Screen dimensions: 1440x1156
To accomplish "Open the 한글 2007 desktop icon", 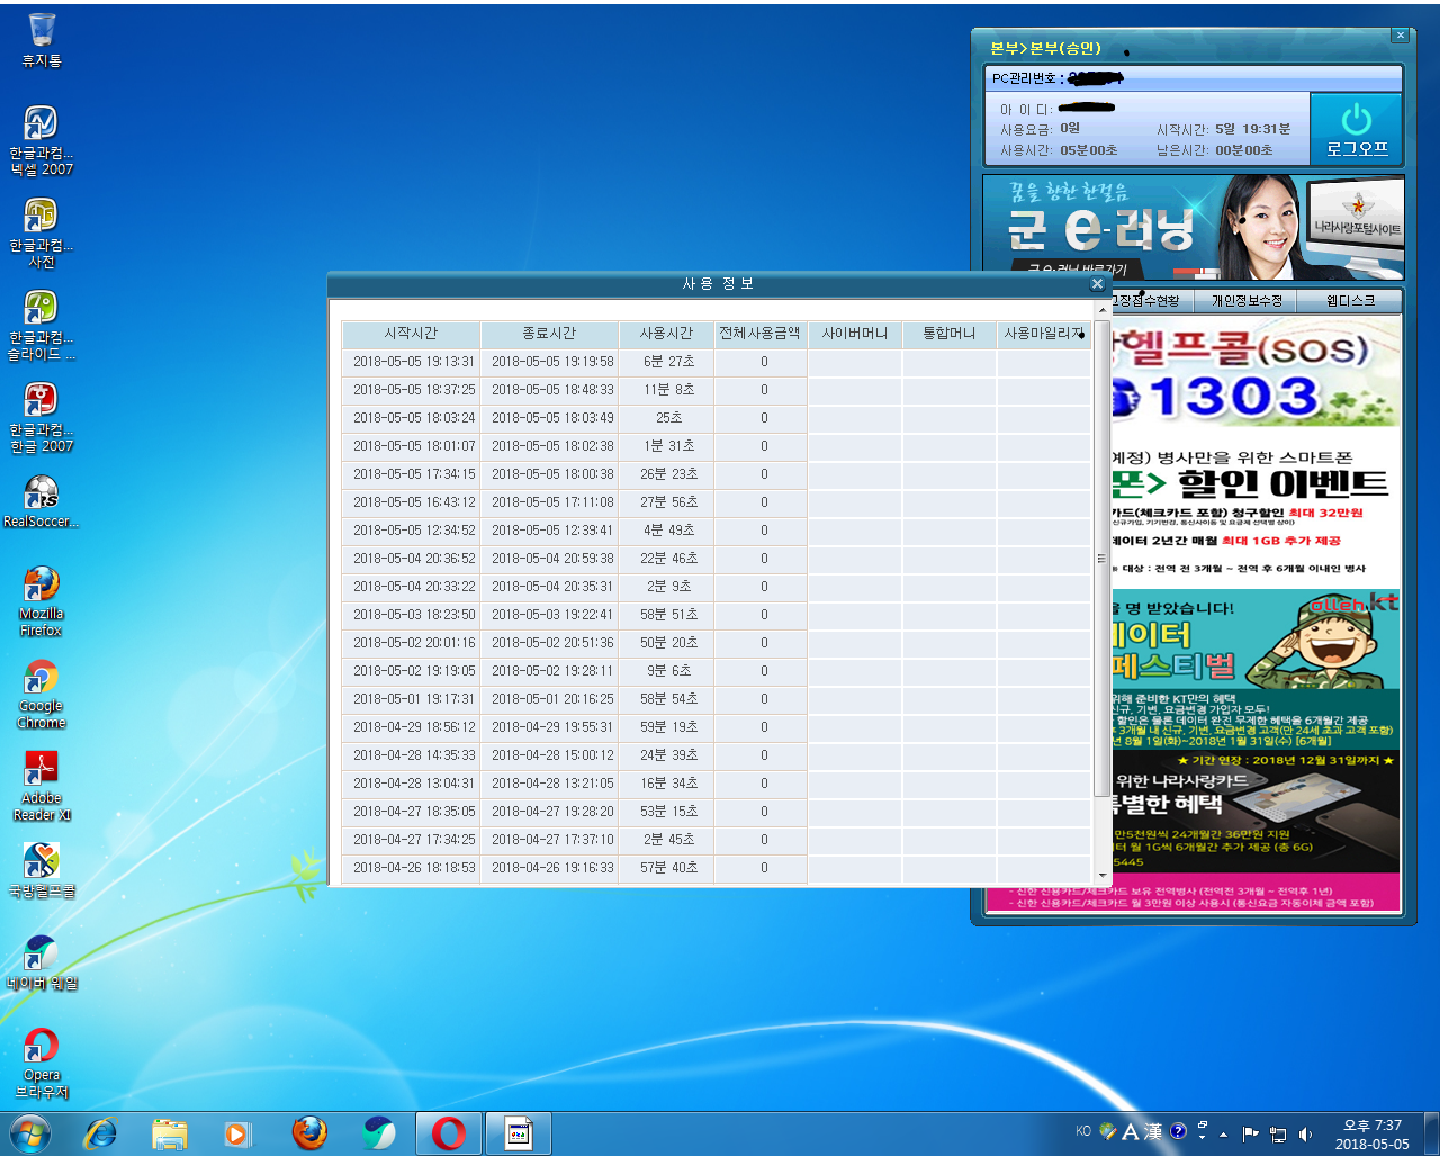I will point(41,417).
